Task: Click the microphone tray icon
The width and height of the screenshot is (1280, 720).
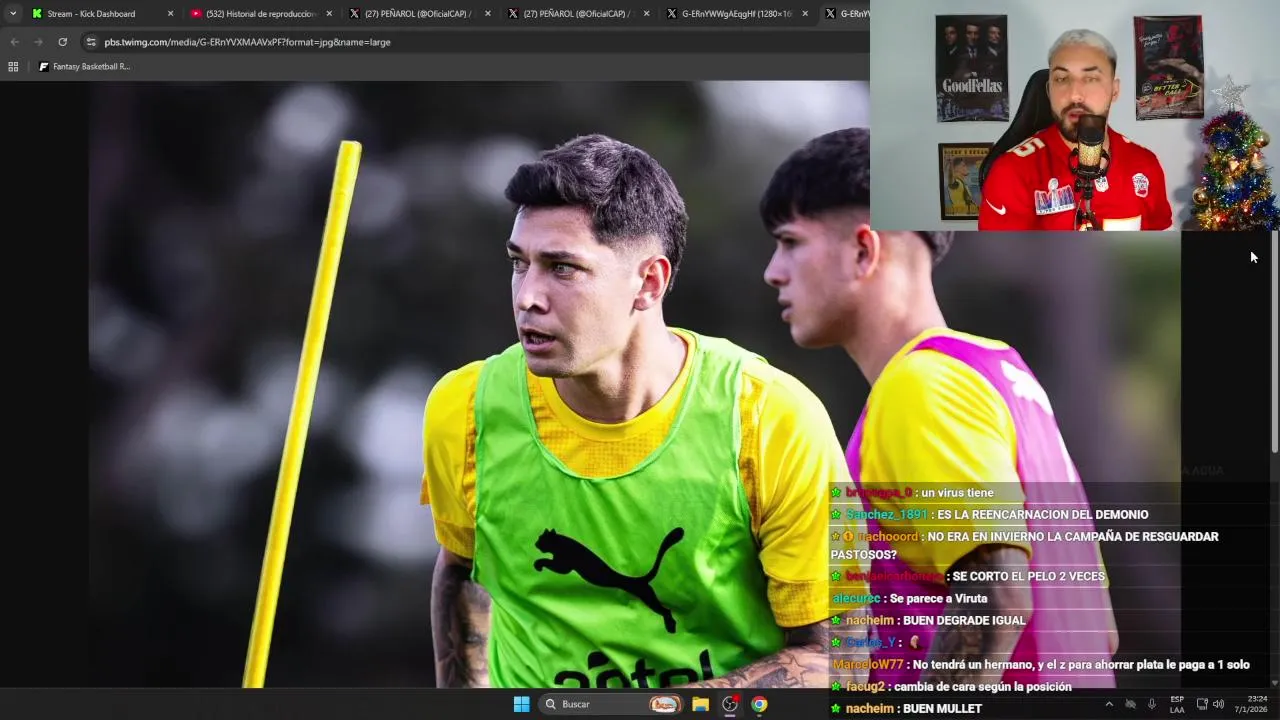Action: (x=1152, y=704)
